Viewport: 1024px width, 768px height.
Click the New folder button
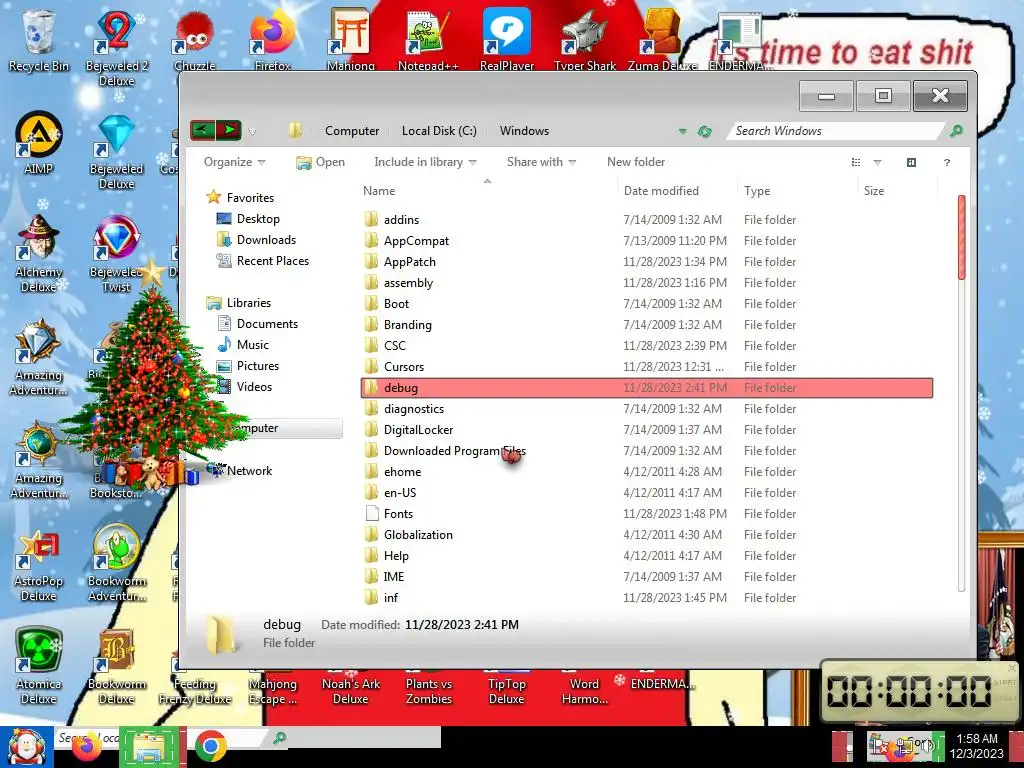[x=636, y=162]
